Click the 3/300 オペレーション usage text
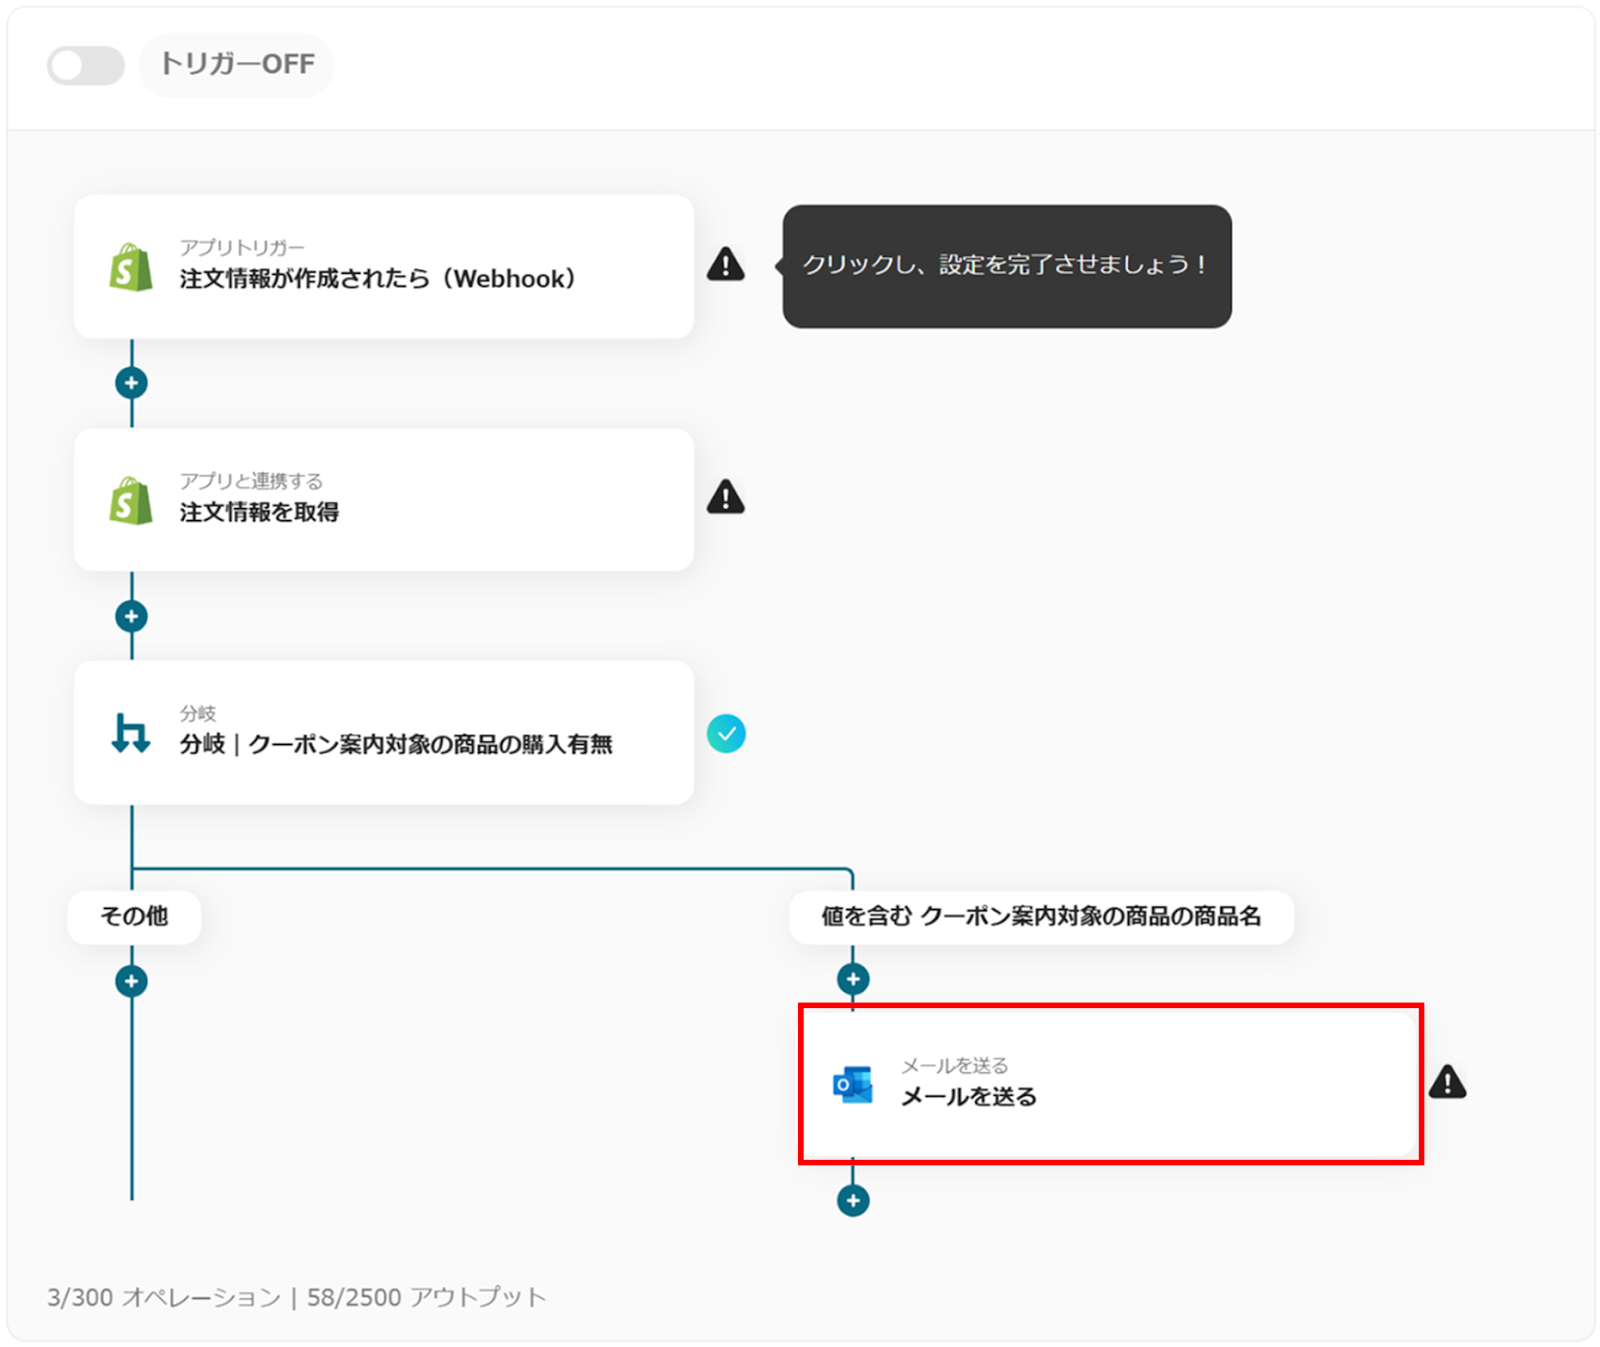Viewport: 1600px width, 1347px height. pyautogui.click(x=164, y=1297)
